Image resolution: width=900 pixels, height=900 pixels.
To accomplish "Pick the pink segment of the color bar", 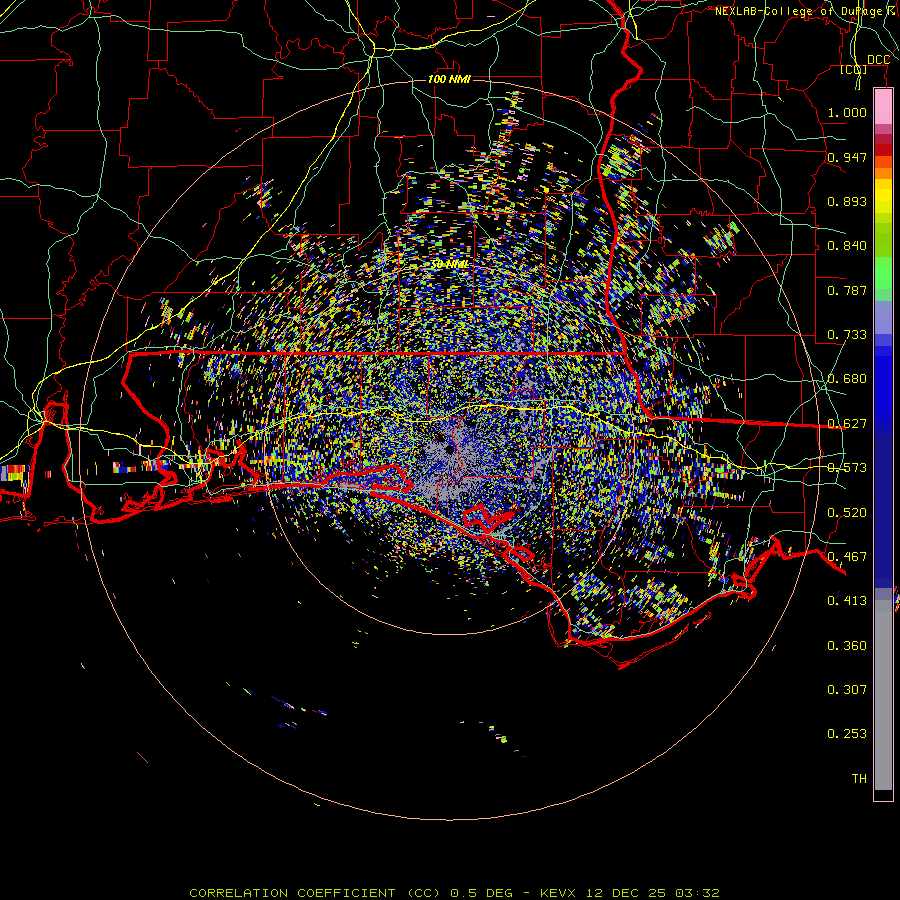I will pos(883,107).
